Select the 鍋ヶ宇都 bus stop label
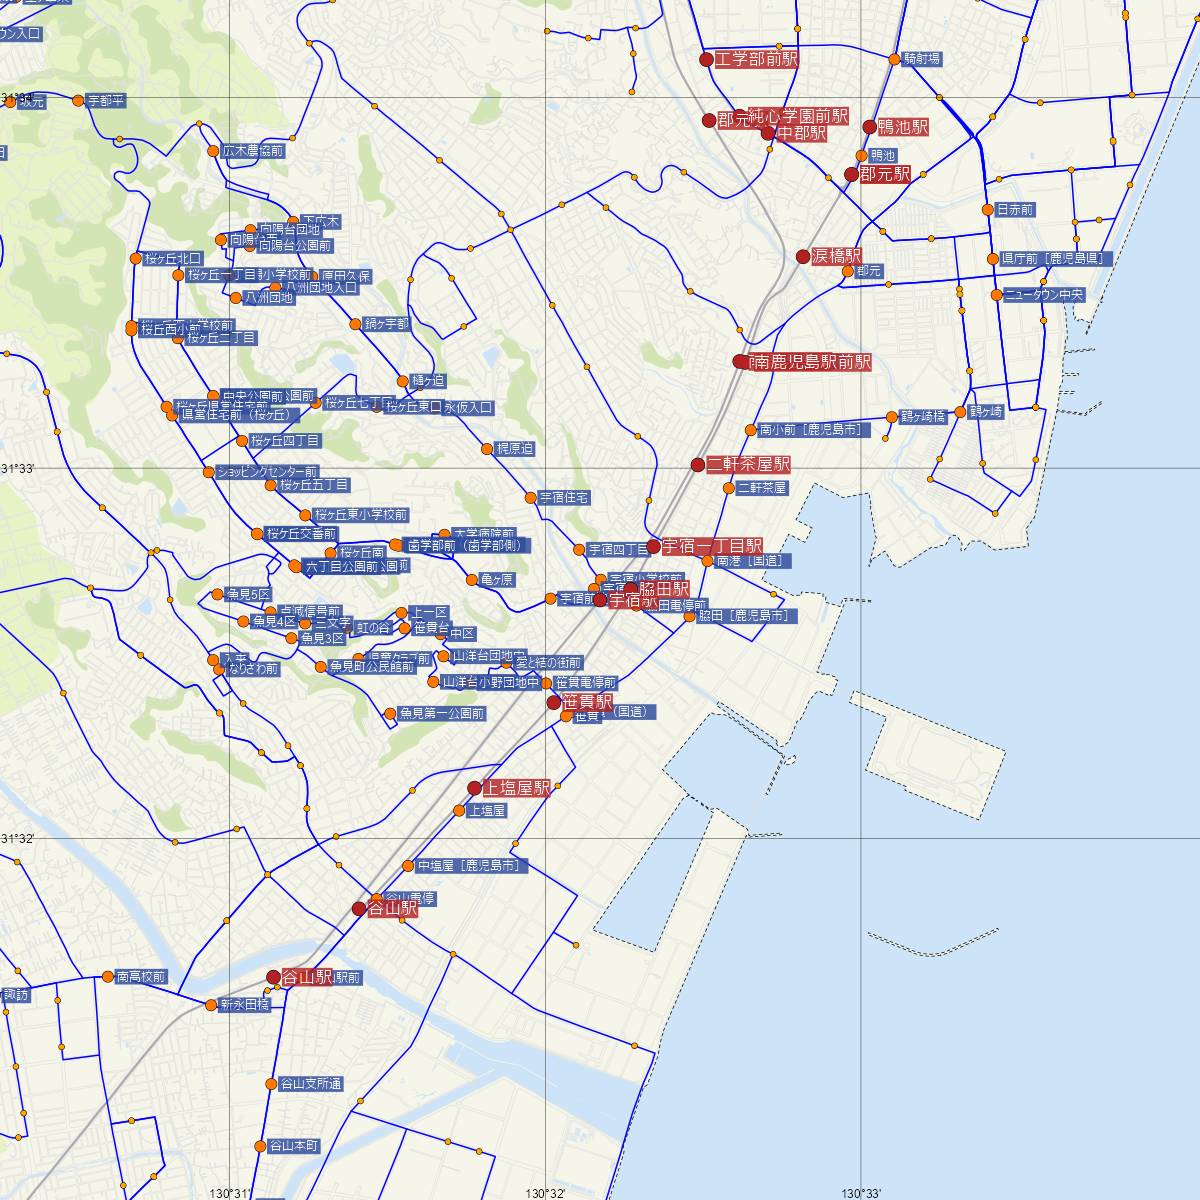Viewport: 1200px width, 1200px height. [387, 324]
